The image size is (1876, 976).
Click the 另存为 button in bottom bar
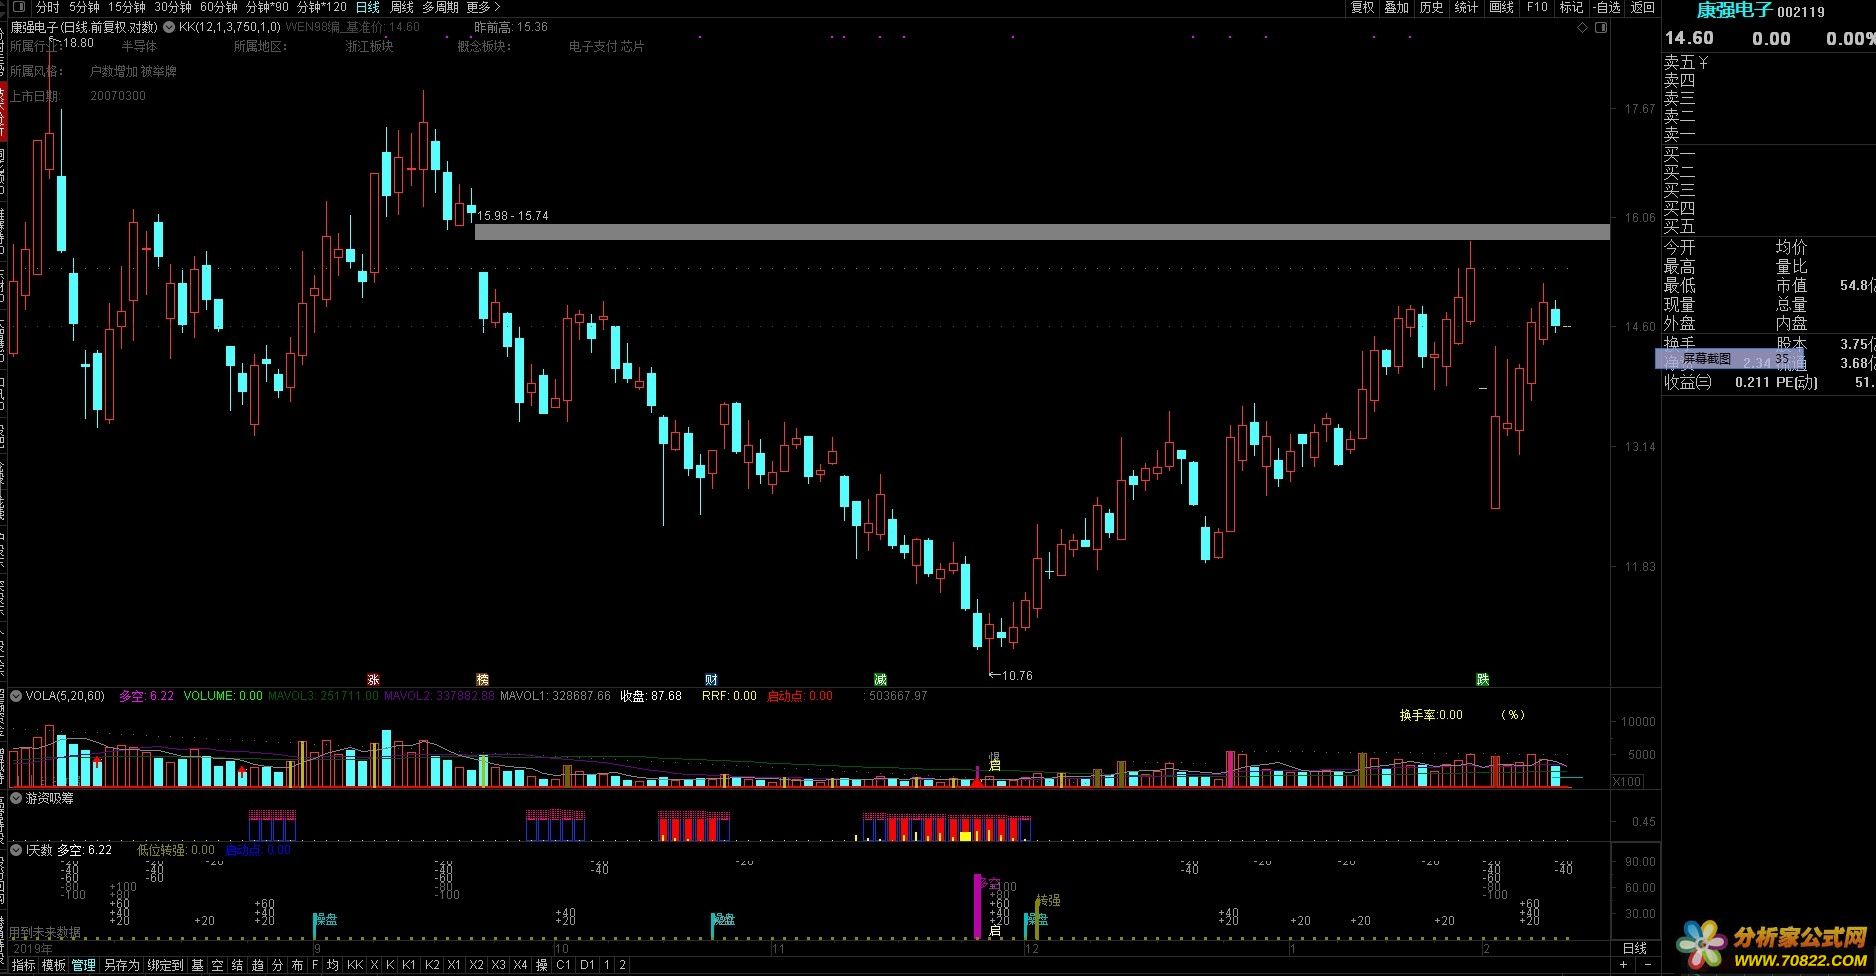pyautogui.click(x=122, y=965)
